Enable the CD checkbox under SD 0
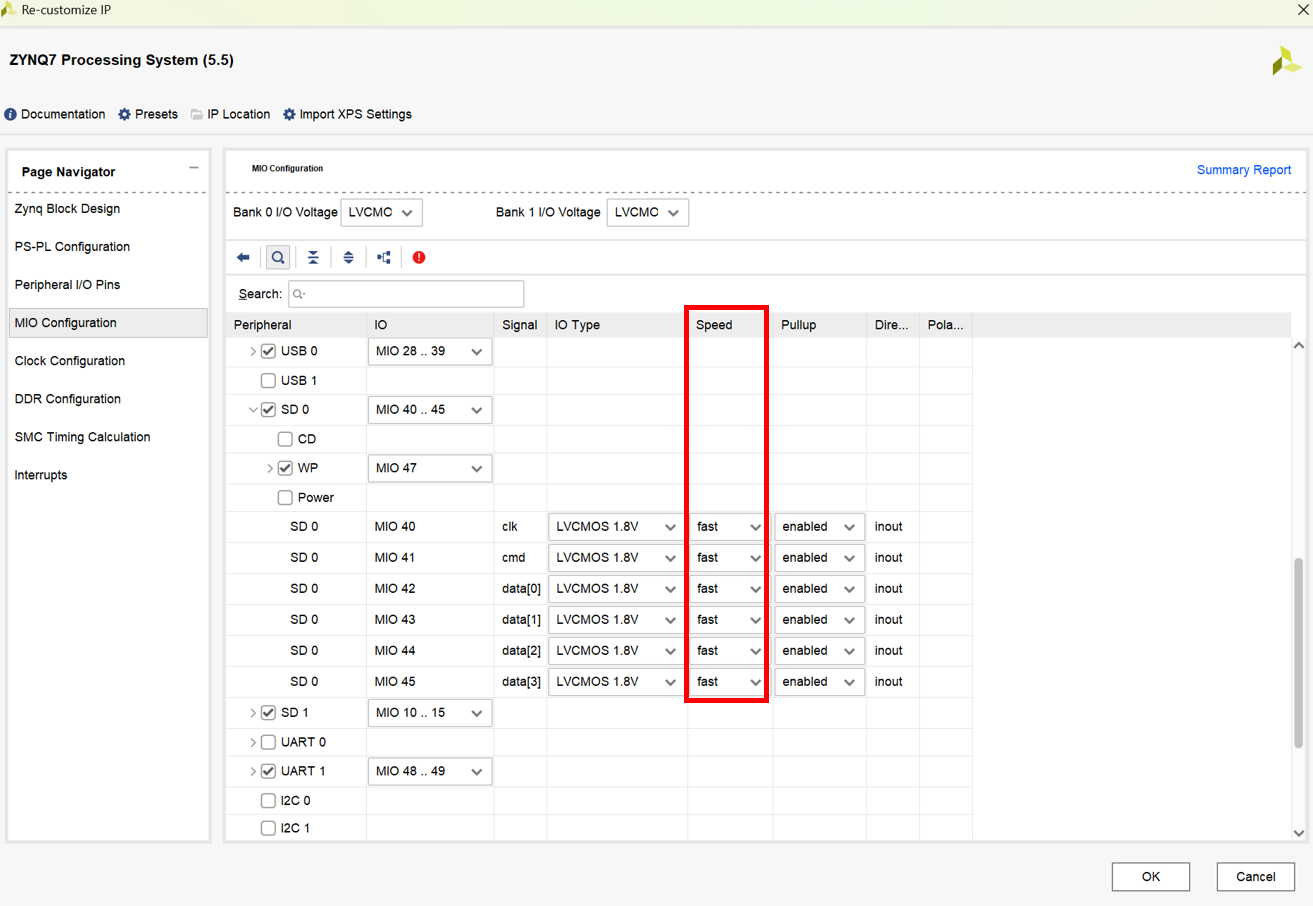 tap(285, 439)
